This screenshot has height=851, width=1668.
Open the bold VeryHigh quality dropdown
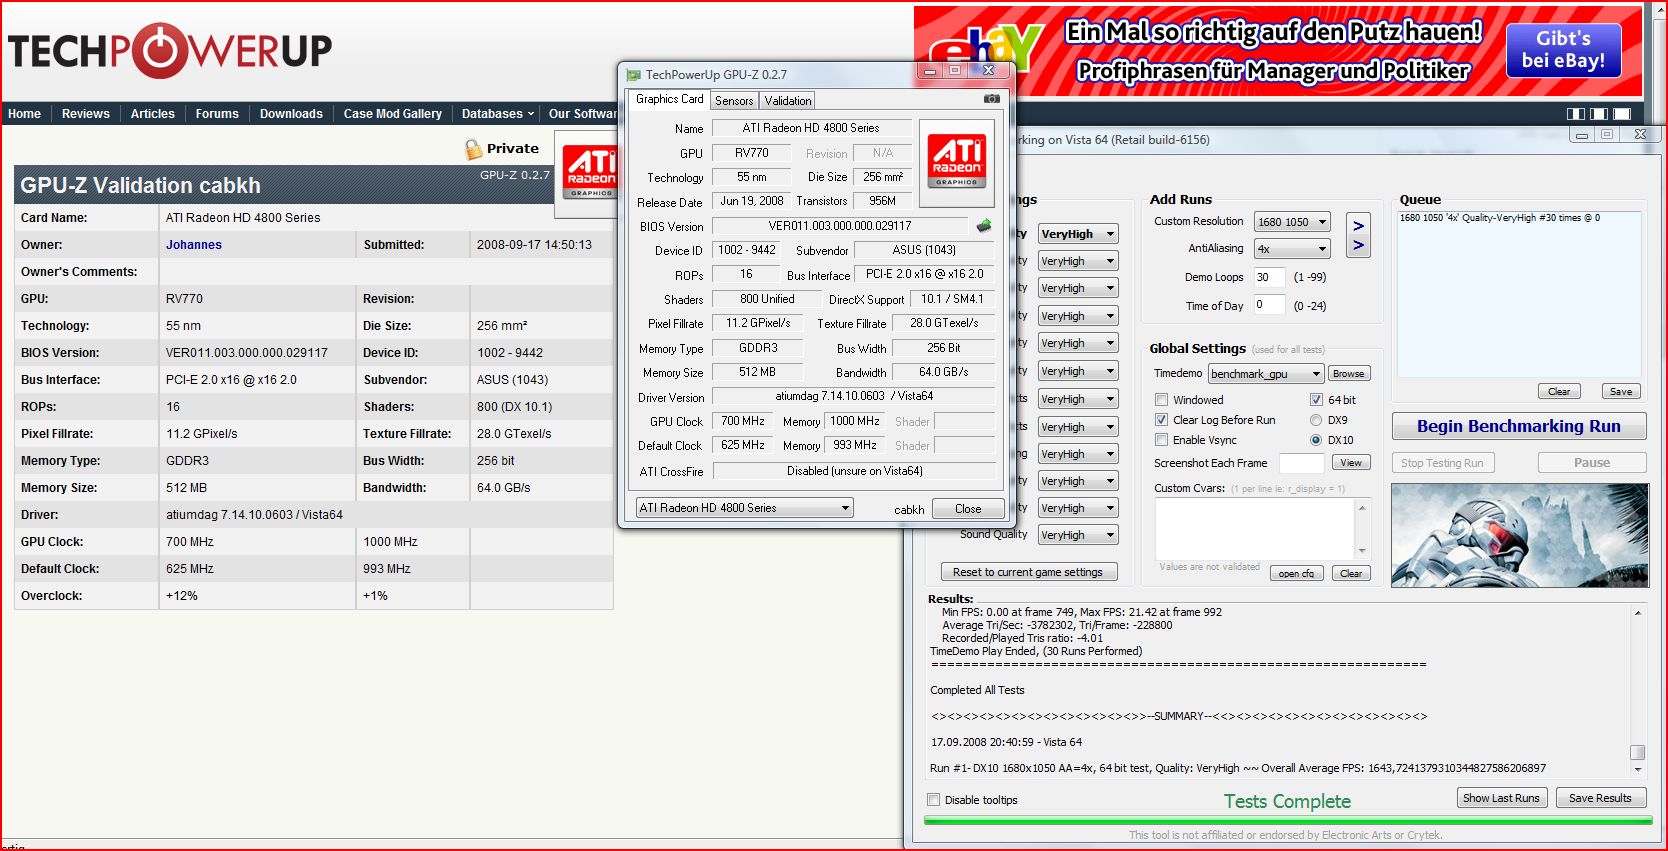(1078, 234)
